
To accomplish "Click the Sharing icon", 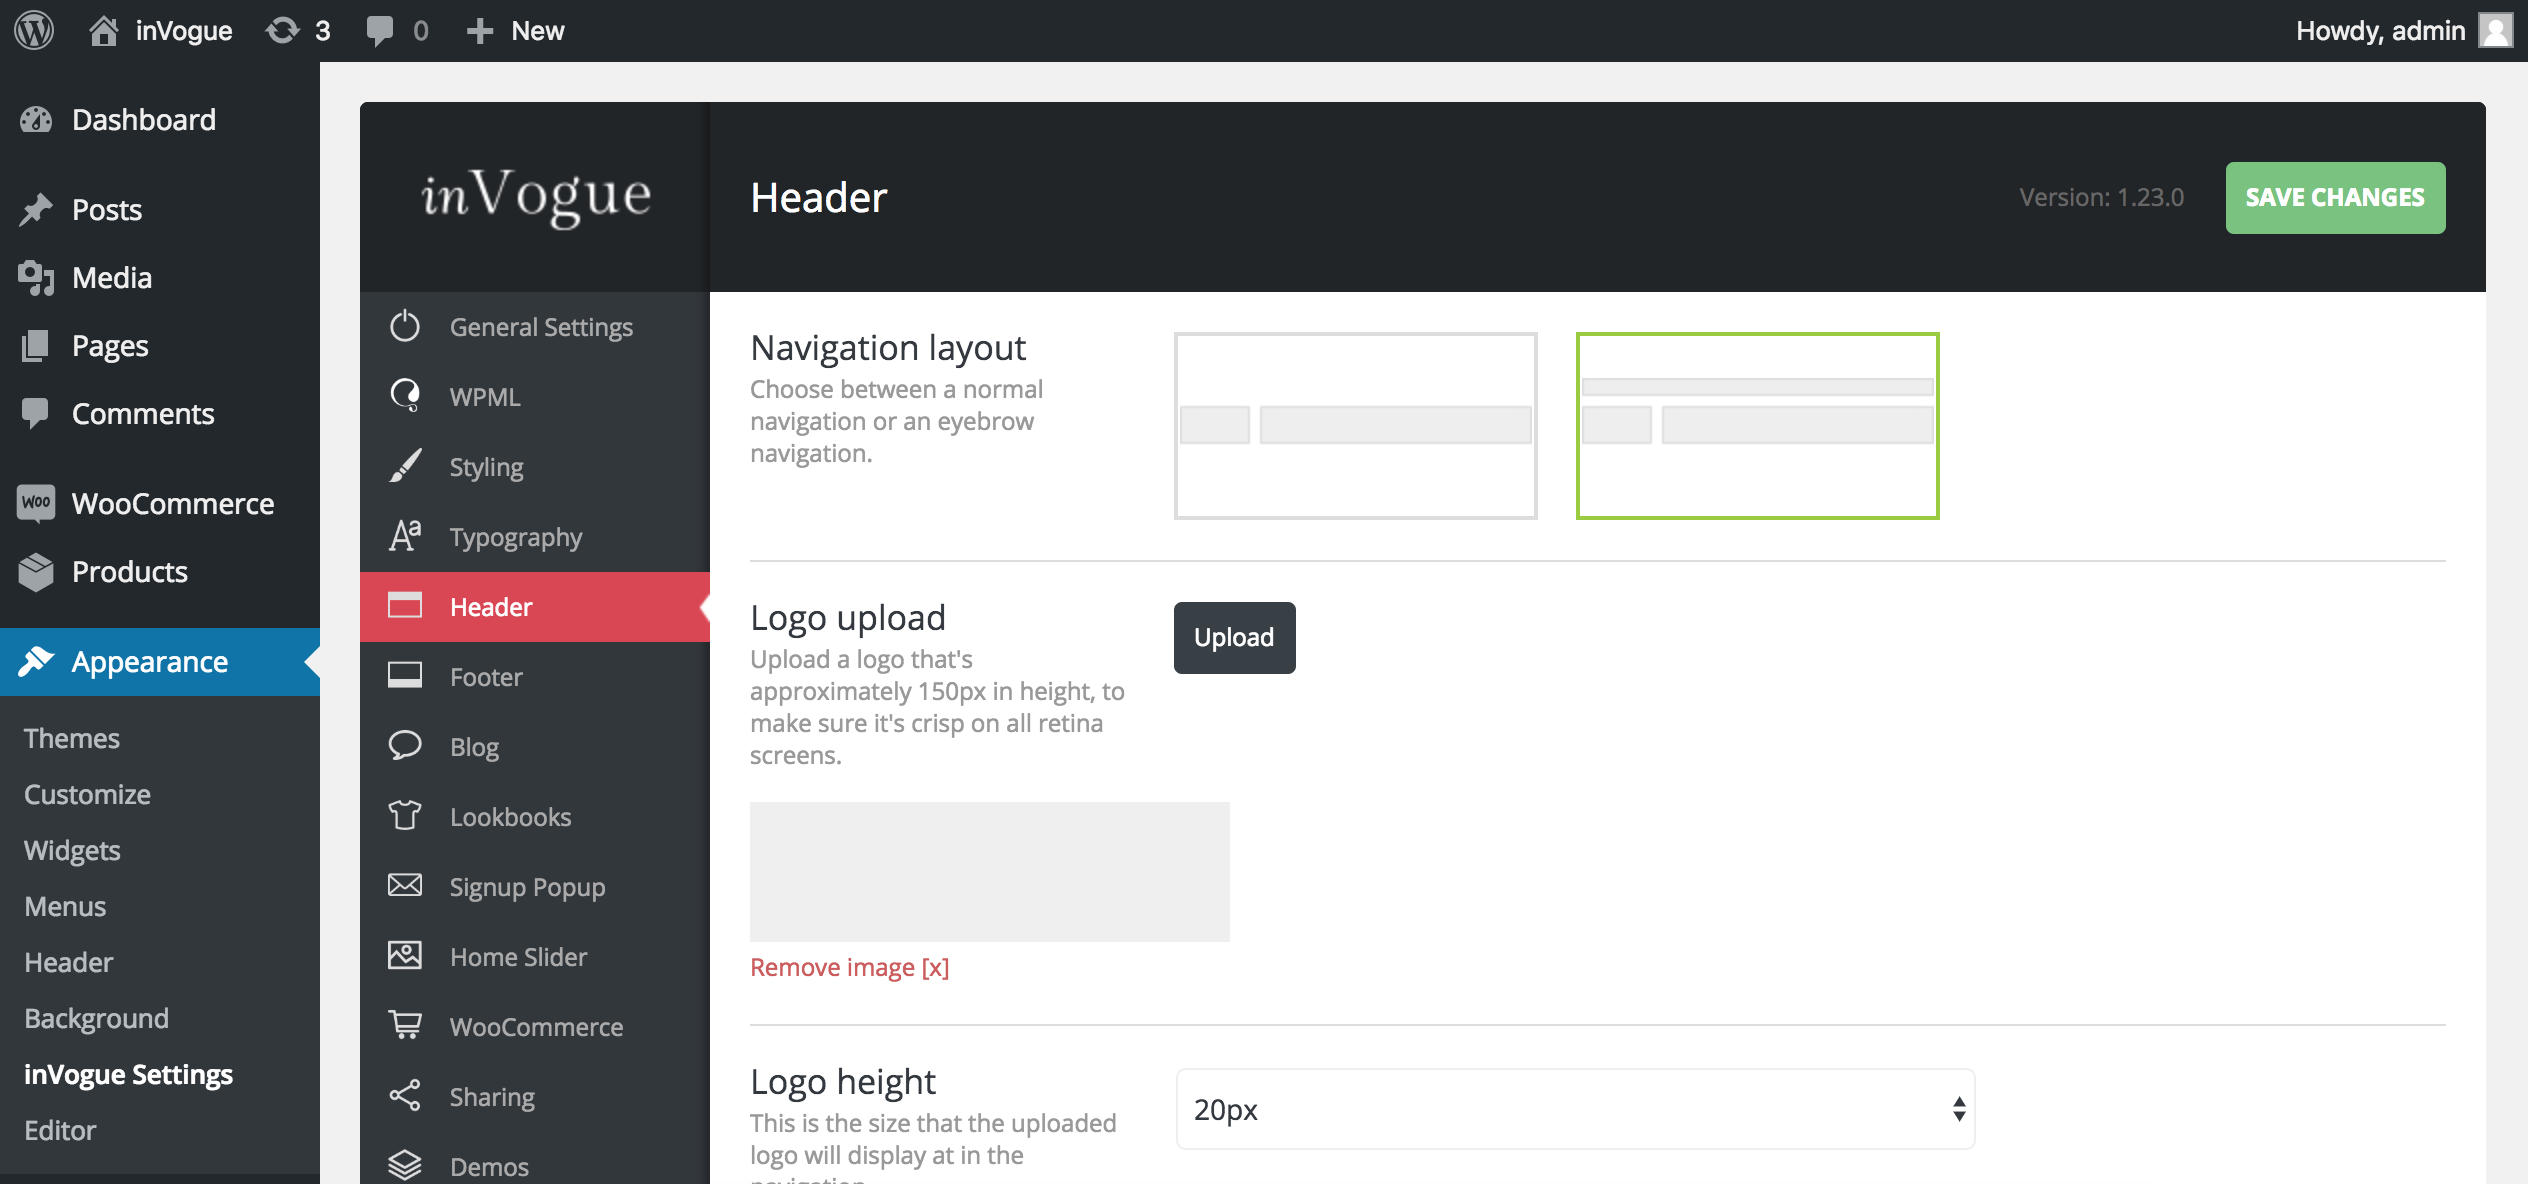I will 405,1096.
